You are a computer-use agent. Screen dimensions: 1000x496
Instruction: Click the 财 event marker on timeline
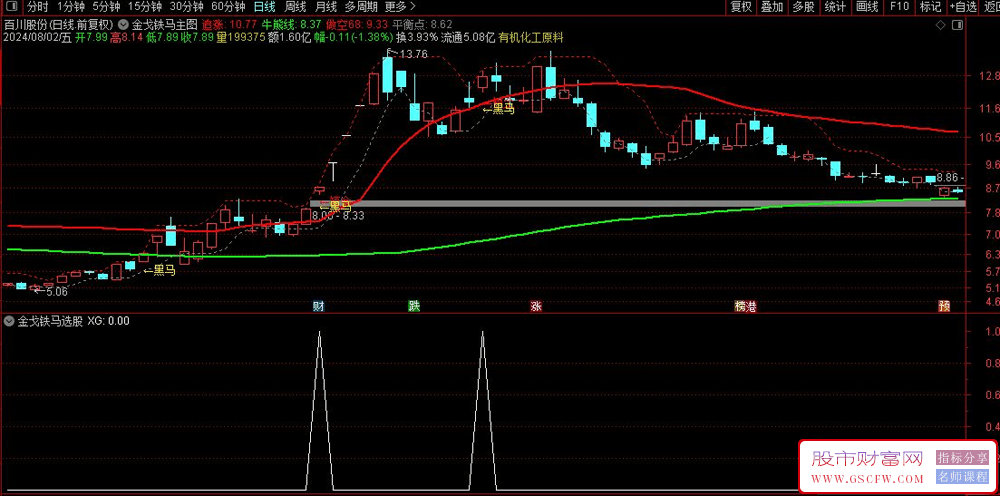(318, 307)
